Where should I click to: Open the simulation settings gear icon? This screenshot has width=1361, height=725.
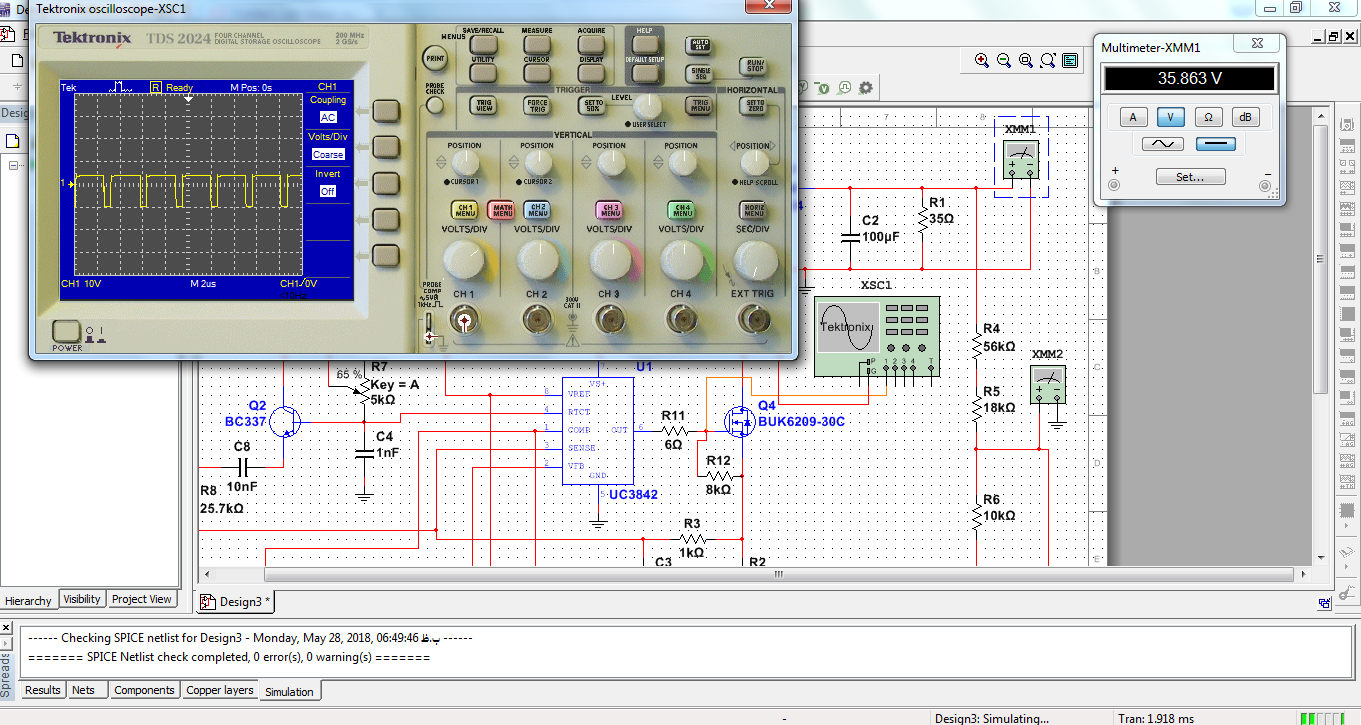pos(866,88)
